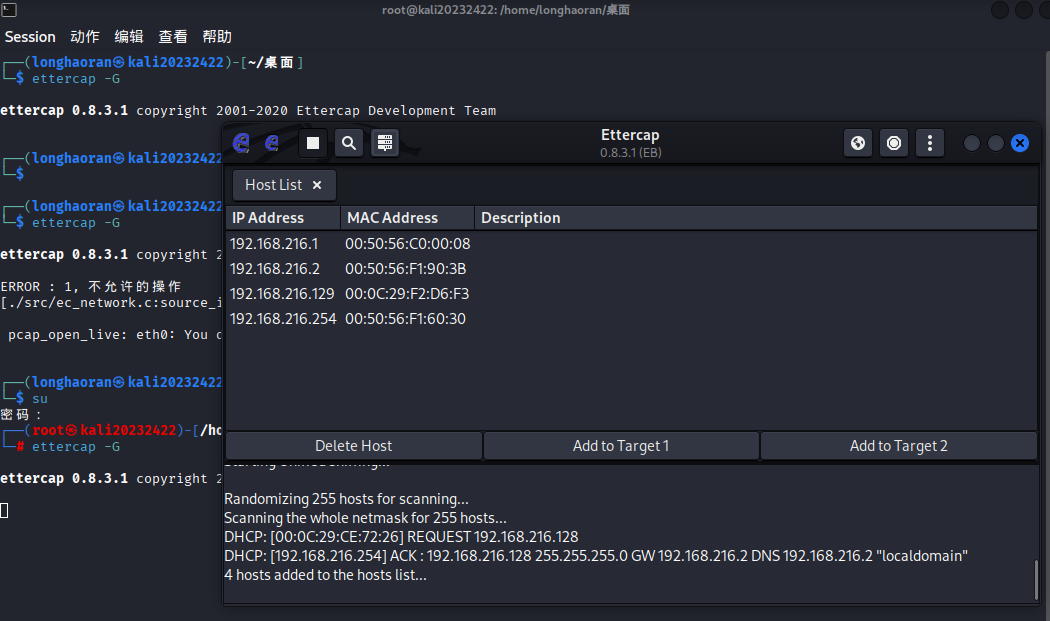Select host row 192.168.216.2
Viewport: 1050px width, 621px height.
tap(631, 269)
